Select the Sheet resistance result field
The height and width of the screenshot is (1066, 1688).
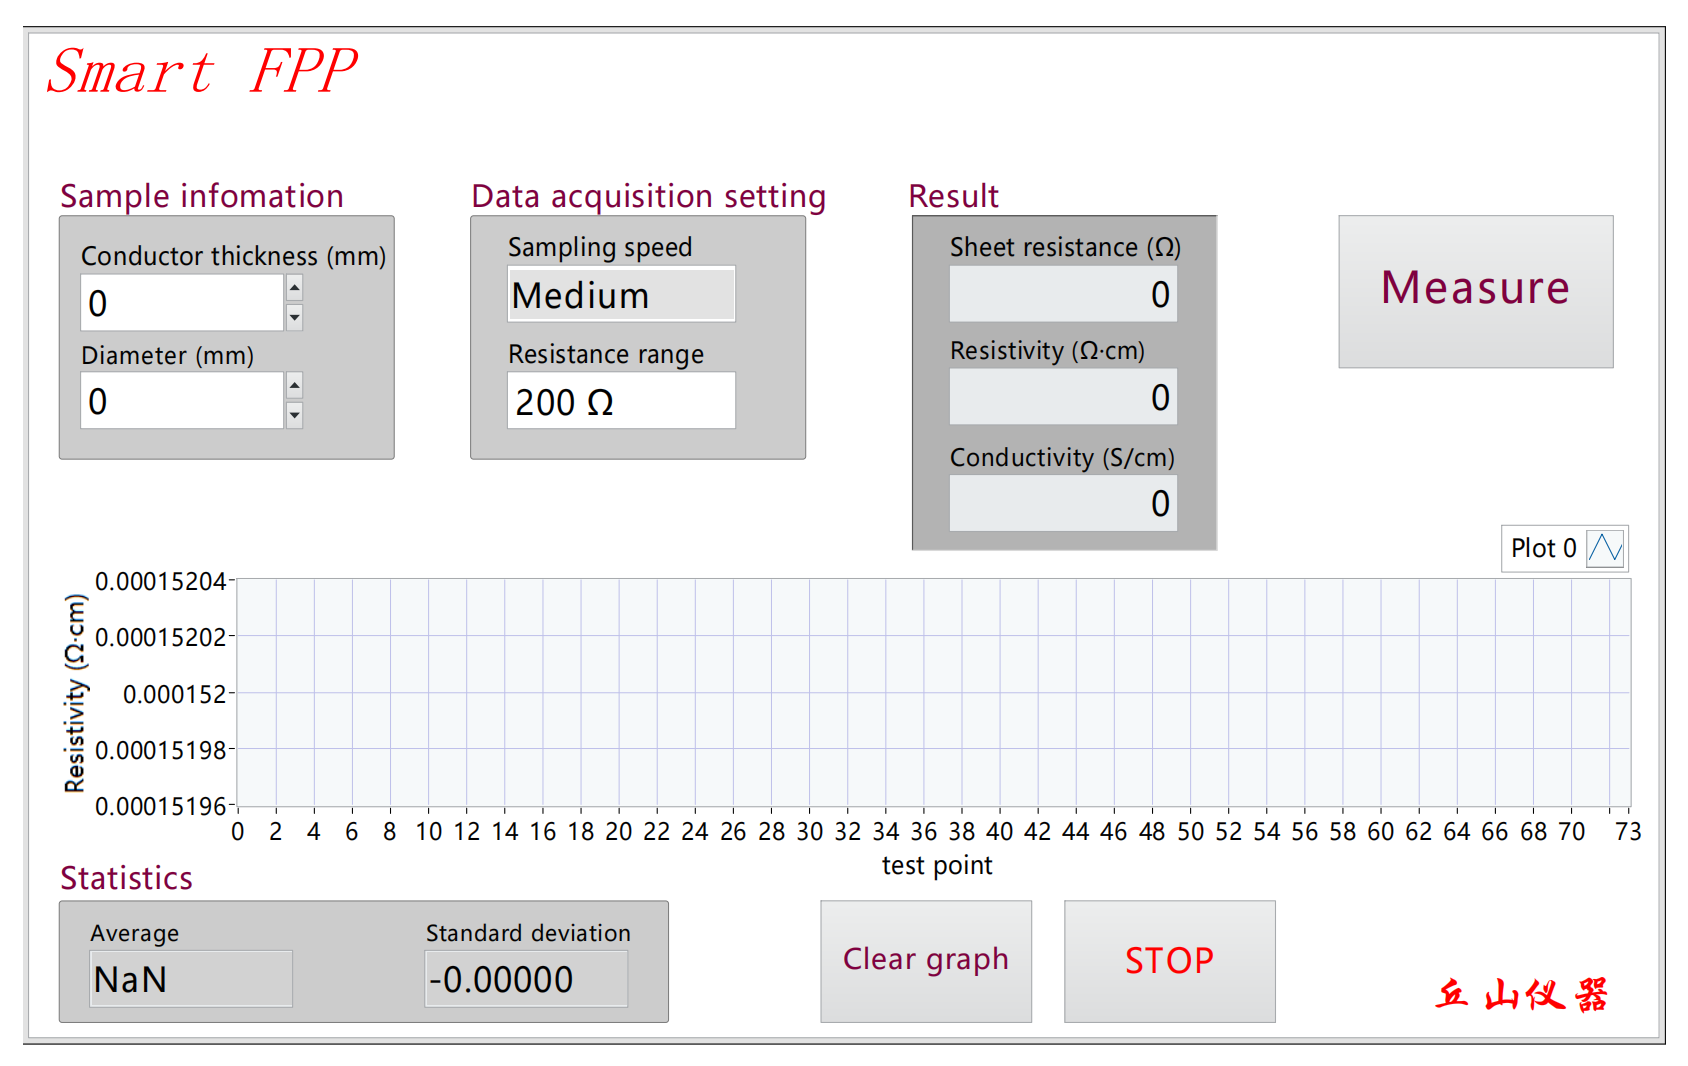point(1063,295)
